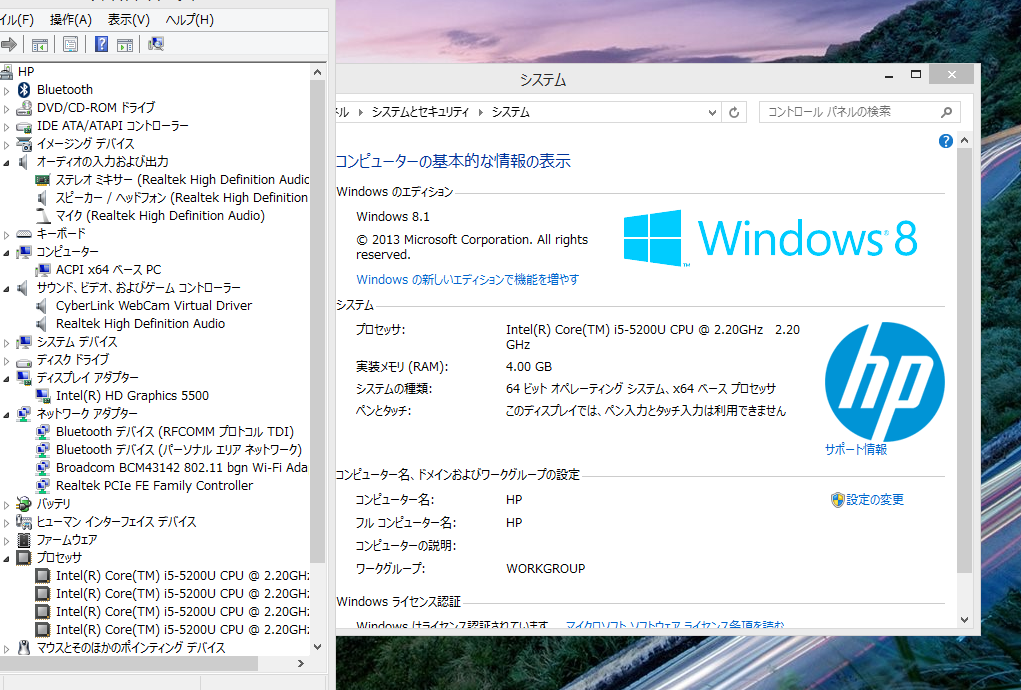Image resolution: width=1021 pixels, height=690 pixels.
Task: Expand the ディスク ドライブ node arrow
Action: coord(7,361)
